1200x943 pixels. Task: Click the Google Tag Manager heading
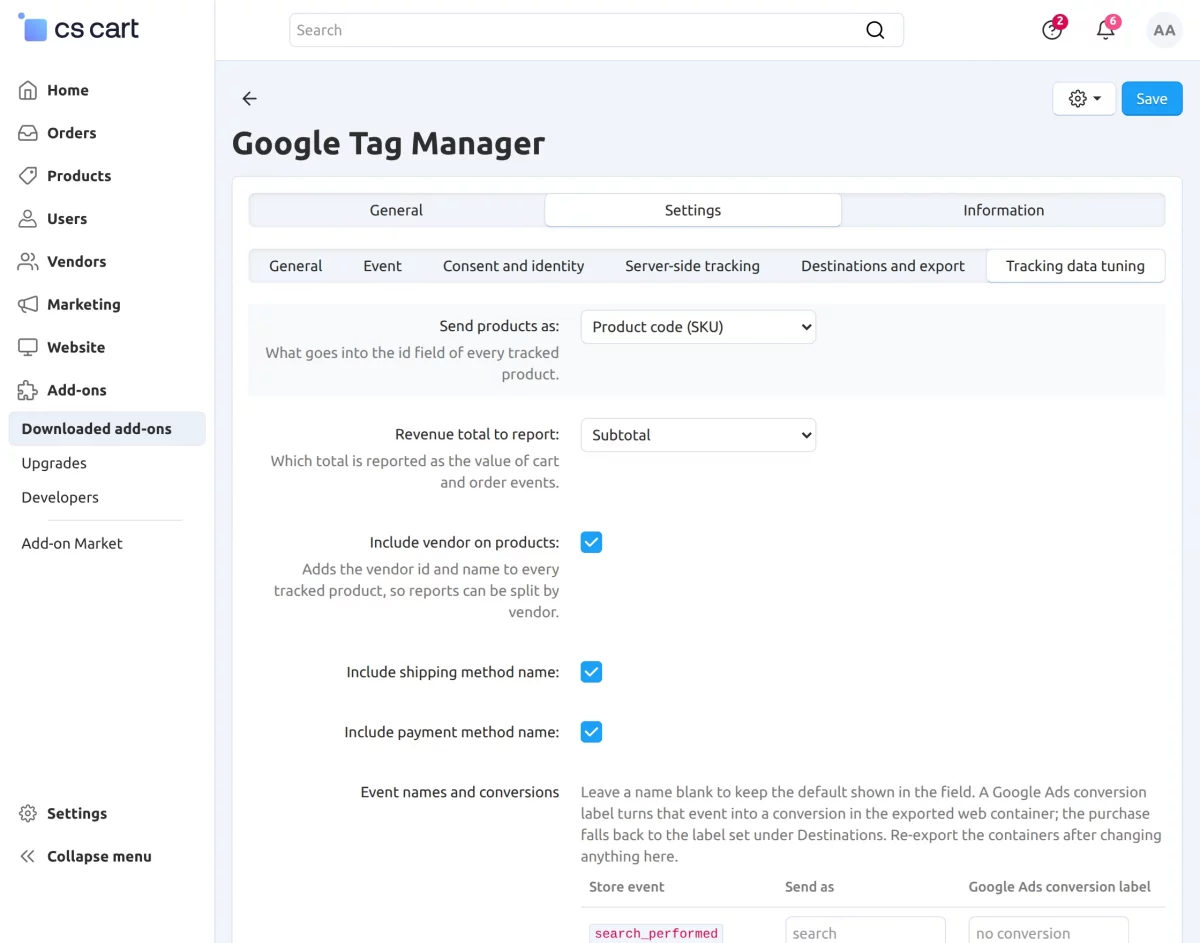click(x=388, y=143)
